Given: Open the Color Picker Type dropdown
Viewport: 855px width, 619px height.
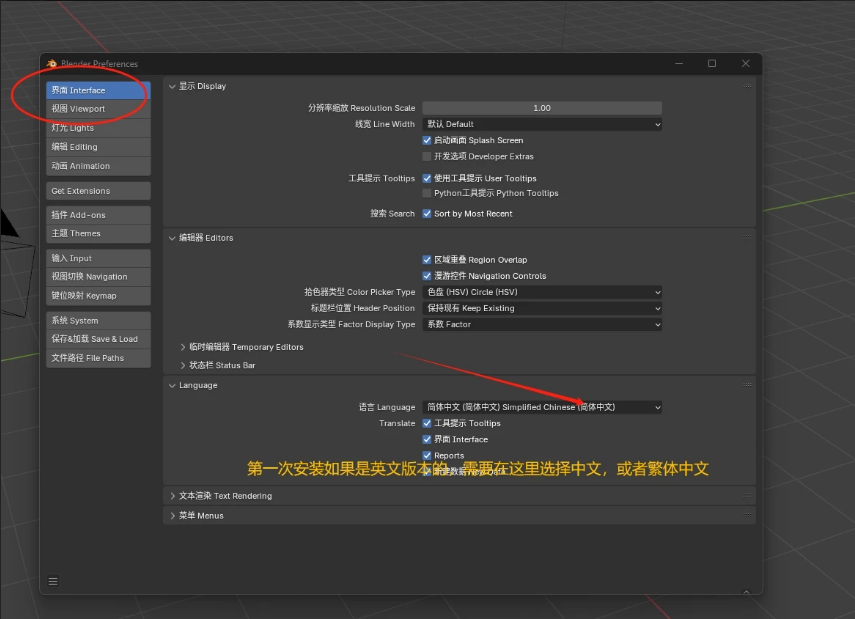Looking at the screenshot, I should 542,292.
